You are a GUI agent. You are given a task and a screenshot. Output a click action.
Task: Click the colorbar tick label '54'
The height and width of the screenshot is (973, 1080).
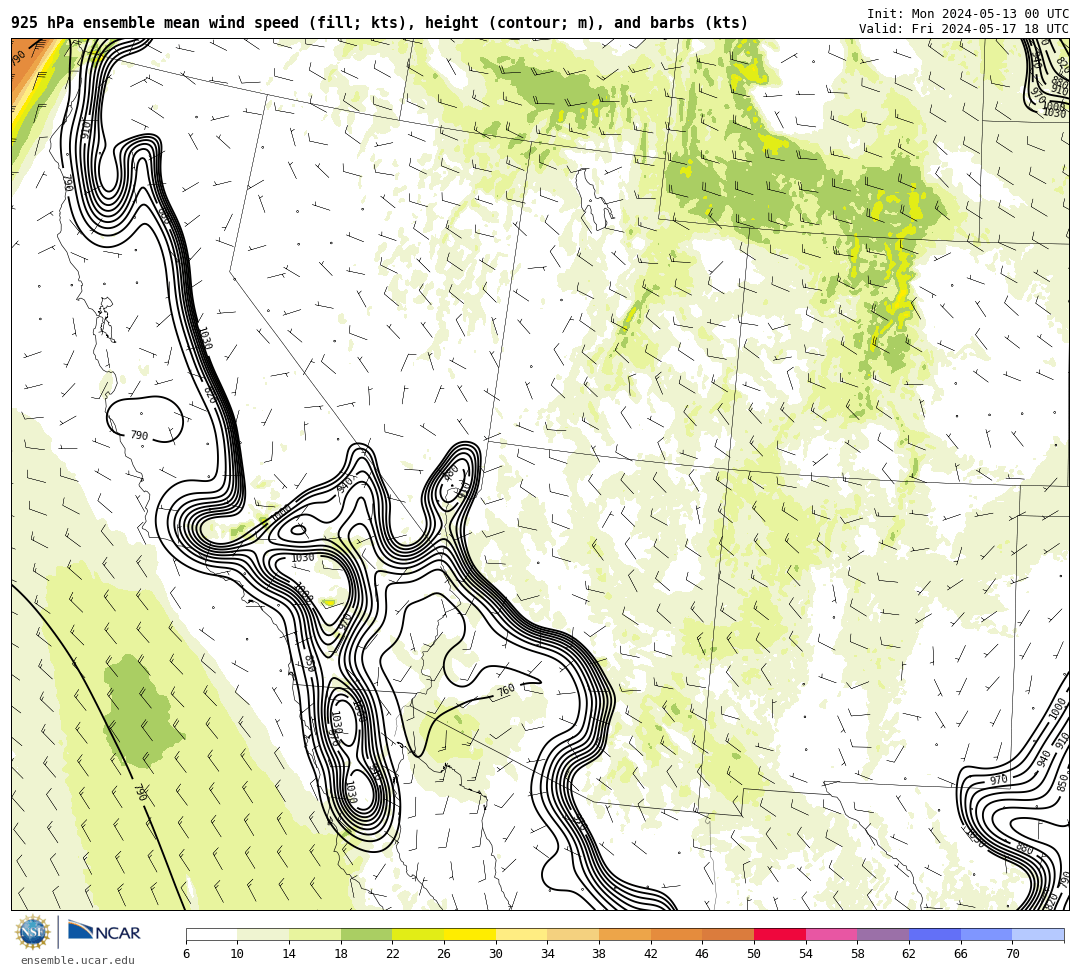[x=805, y=954]
